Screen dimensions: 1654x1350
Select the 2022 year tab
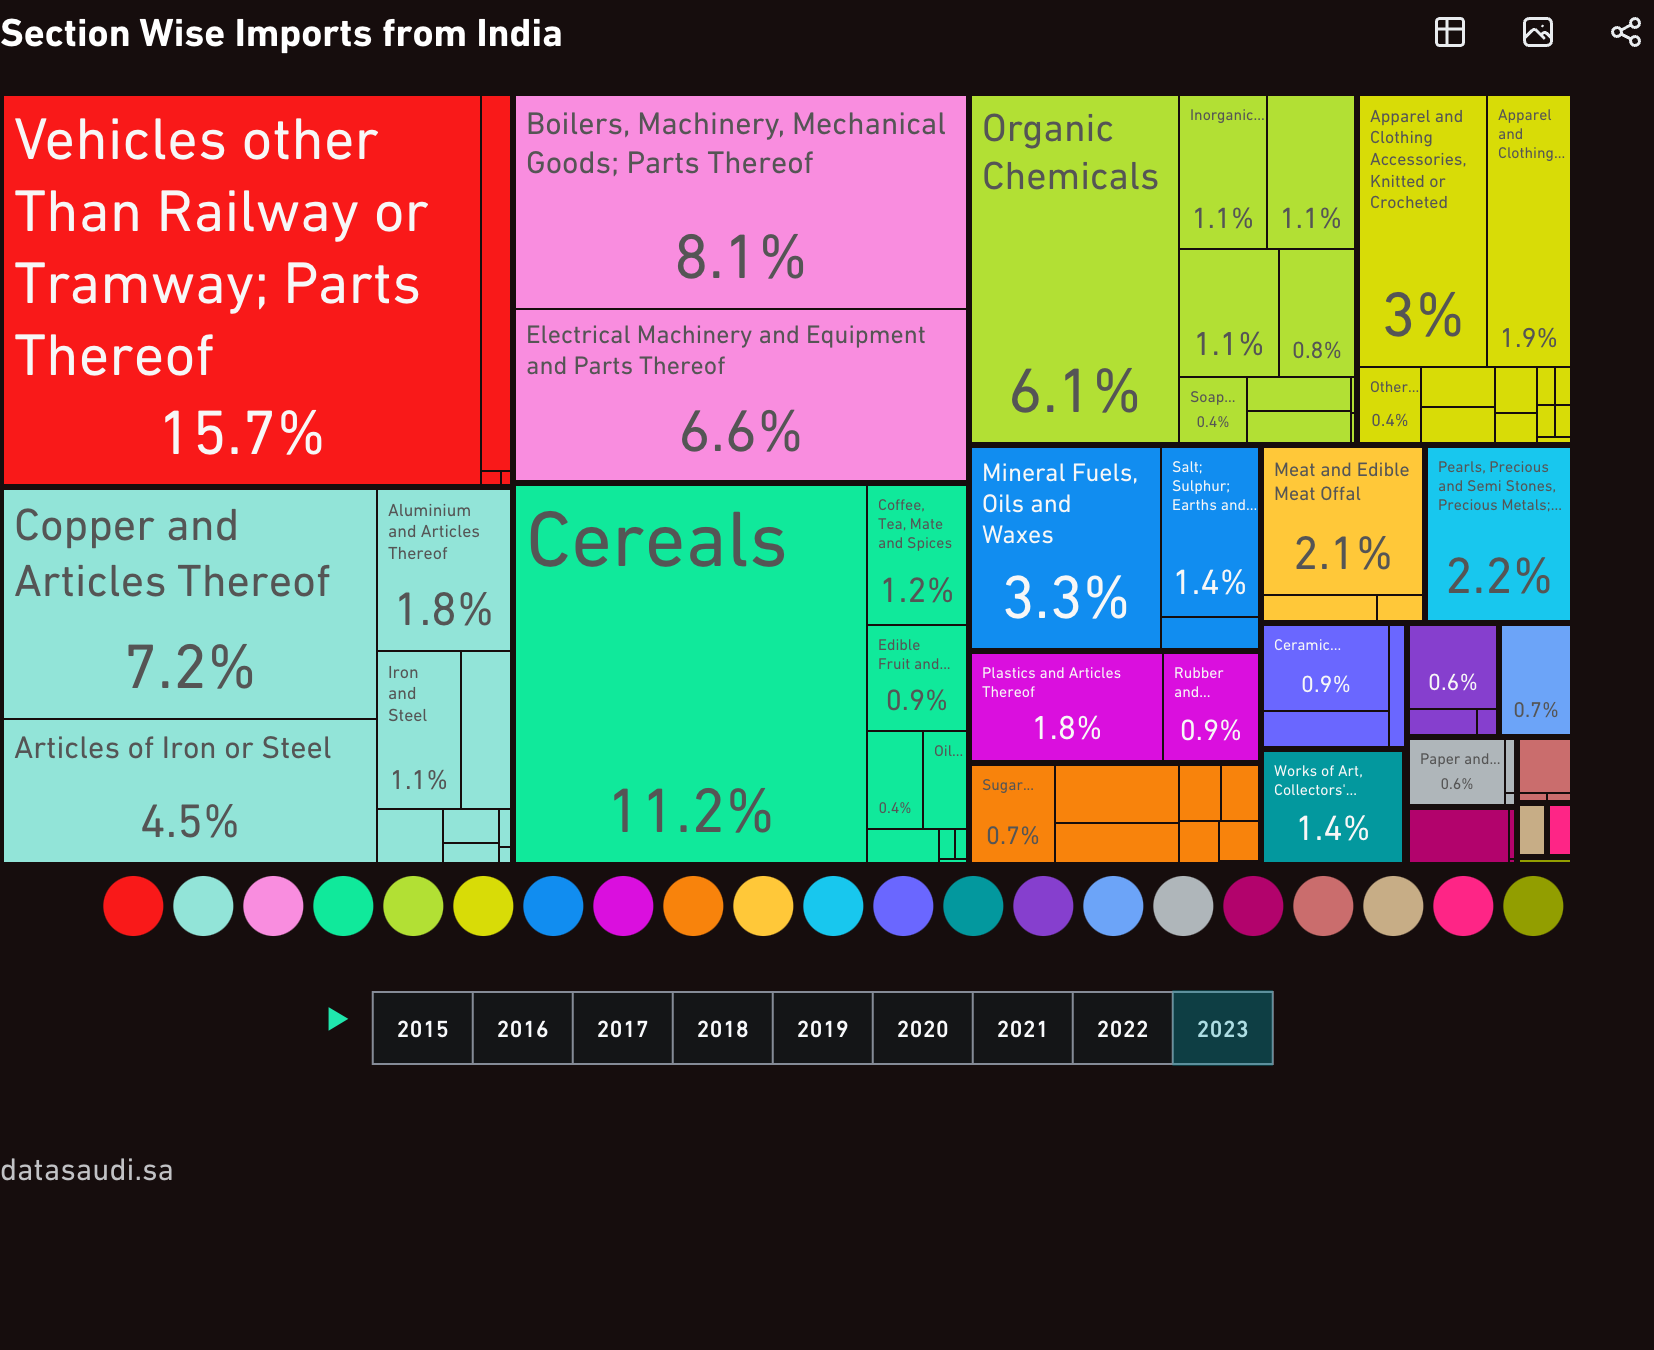pos(1122,1028)
